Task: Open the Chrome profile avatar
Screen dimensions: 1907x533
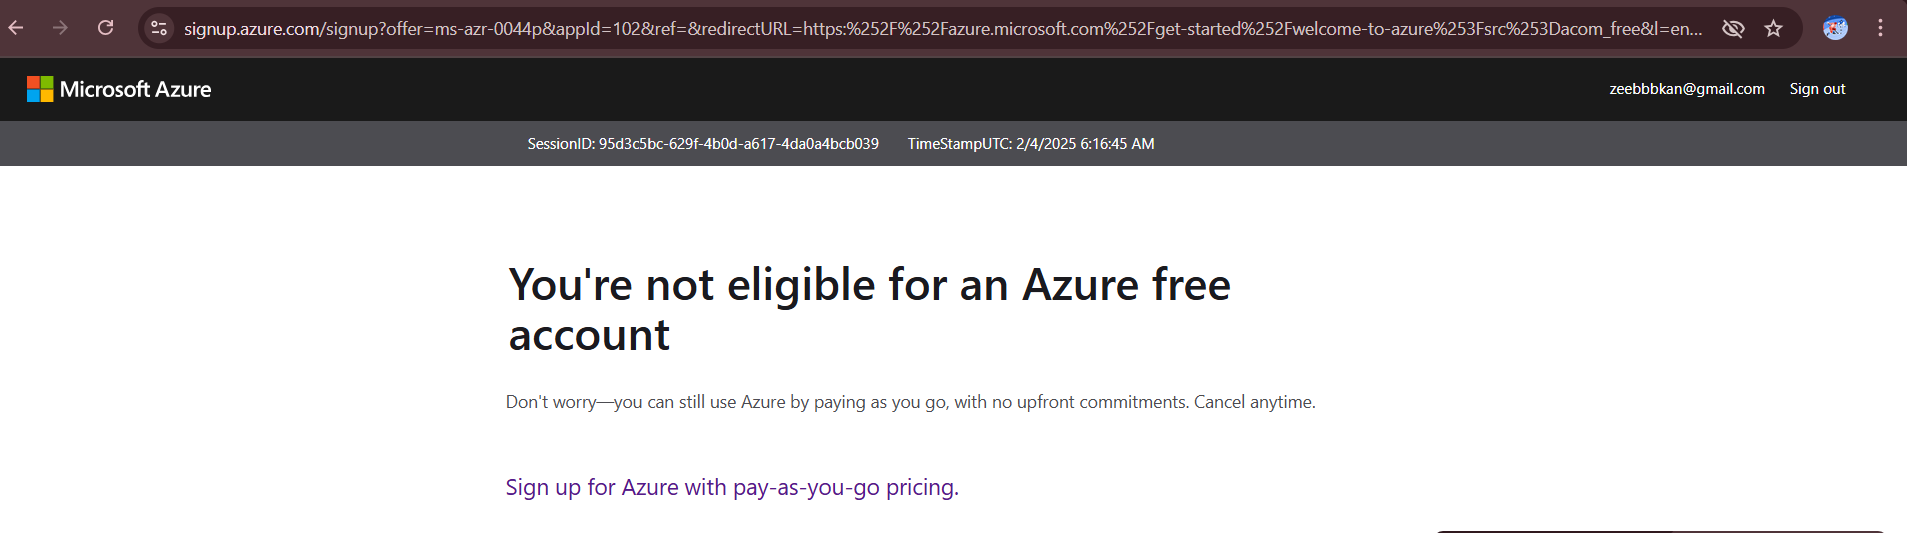Action: click(1835, 28)
